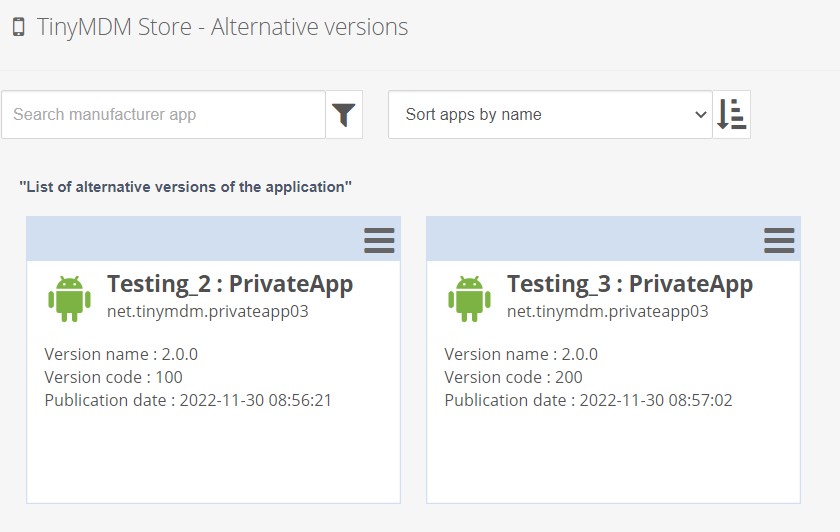Click the 'Version code : 100' line
The image size is (840, 532).
tap(114, 377)
